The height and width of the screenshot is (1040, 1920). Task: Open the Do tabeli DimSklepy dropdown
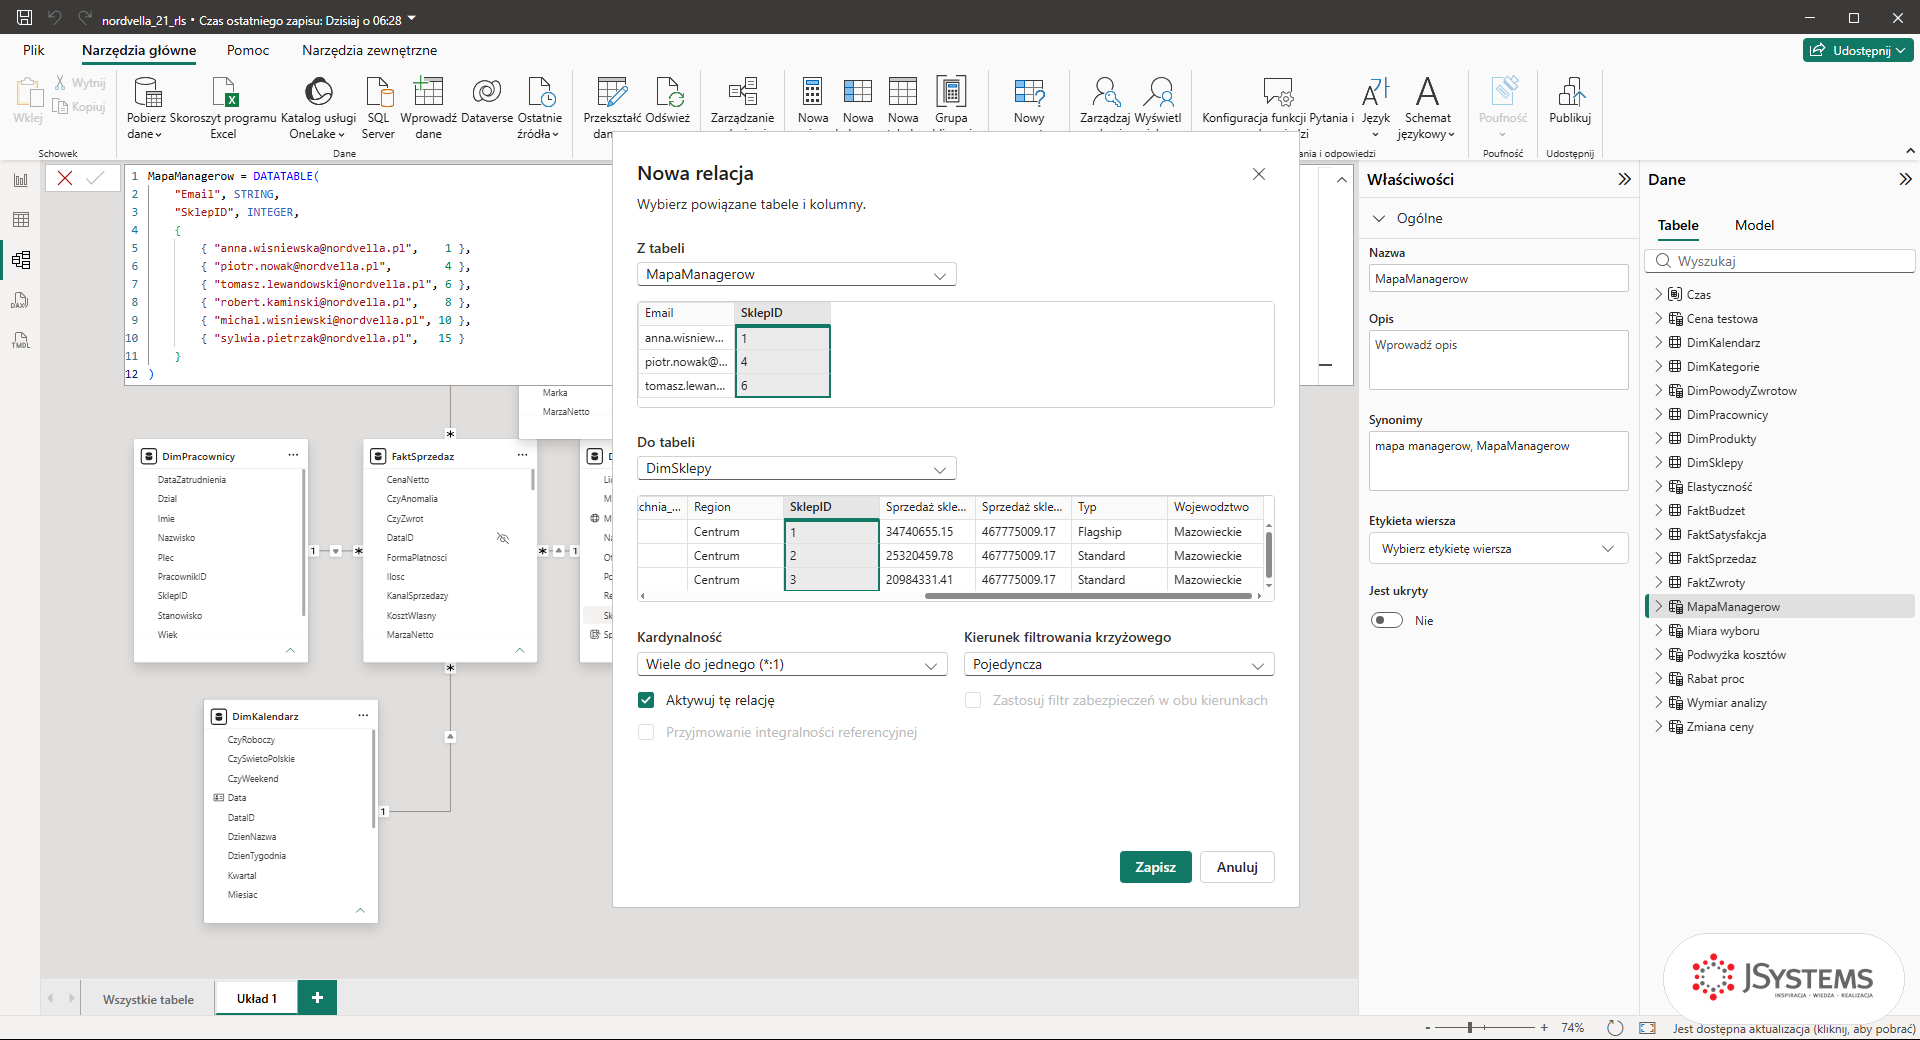click(x=796, y=468)
